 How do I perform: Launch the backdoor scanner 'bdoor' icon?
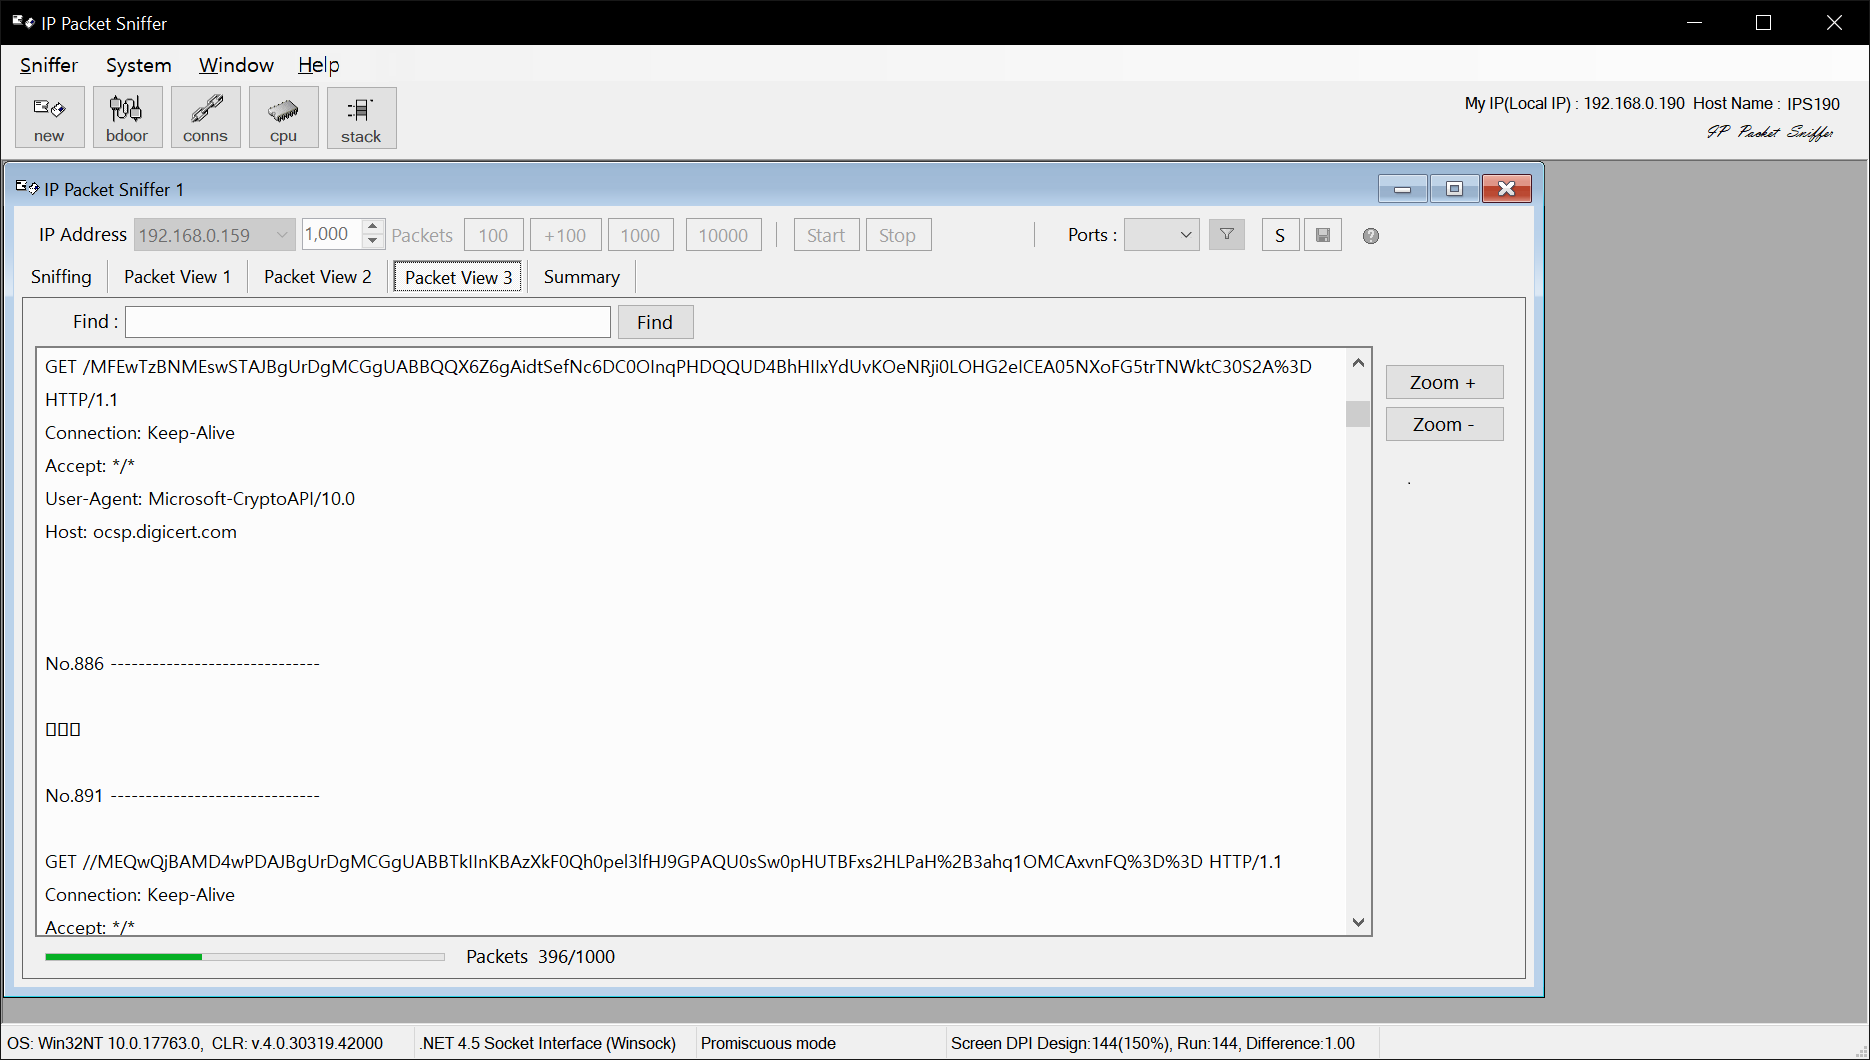(127, 116)
